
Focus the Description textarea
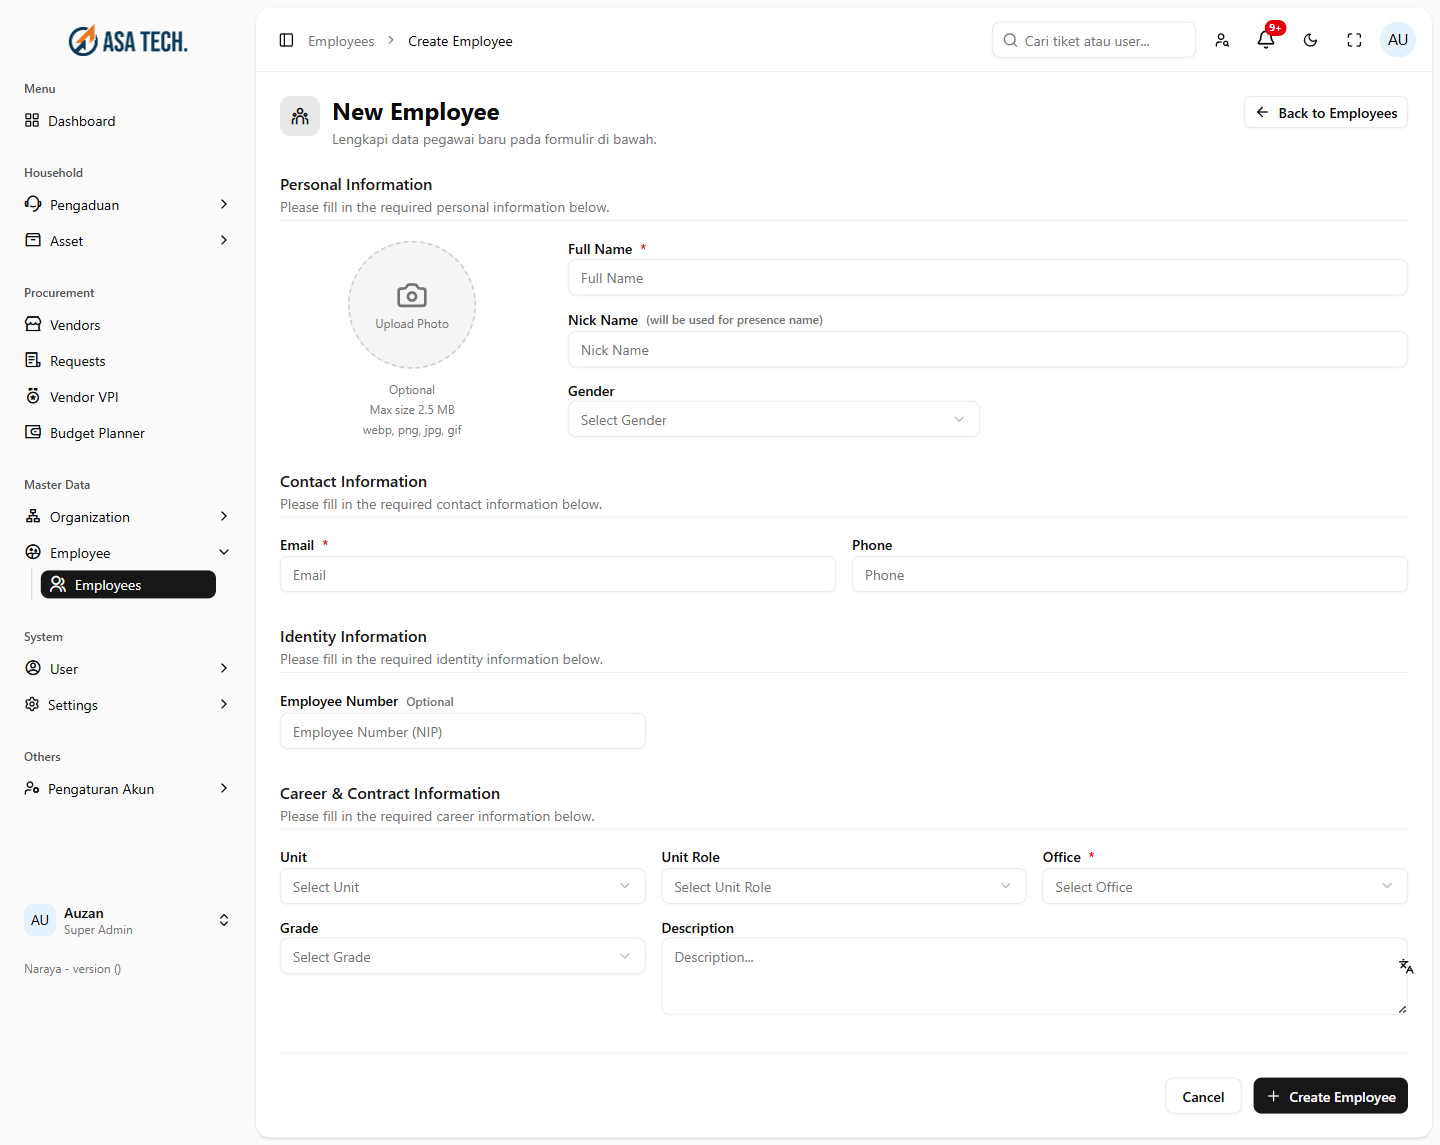[x=1035, y=977]
